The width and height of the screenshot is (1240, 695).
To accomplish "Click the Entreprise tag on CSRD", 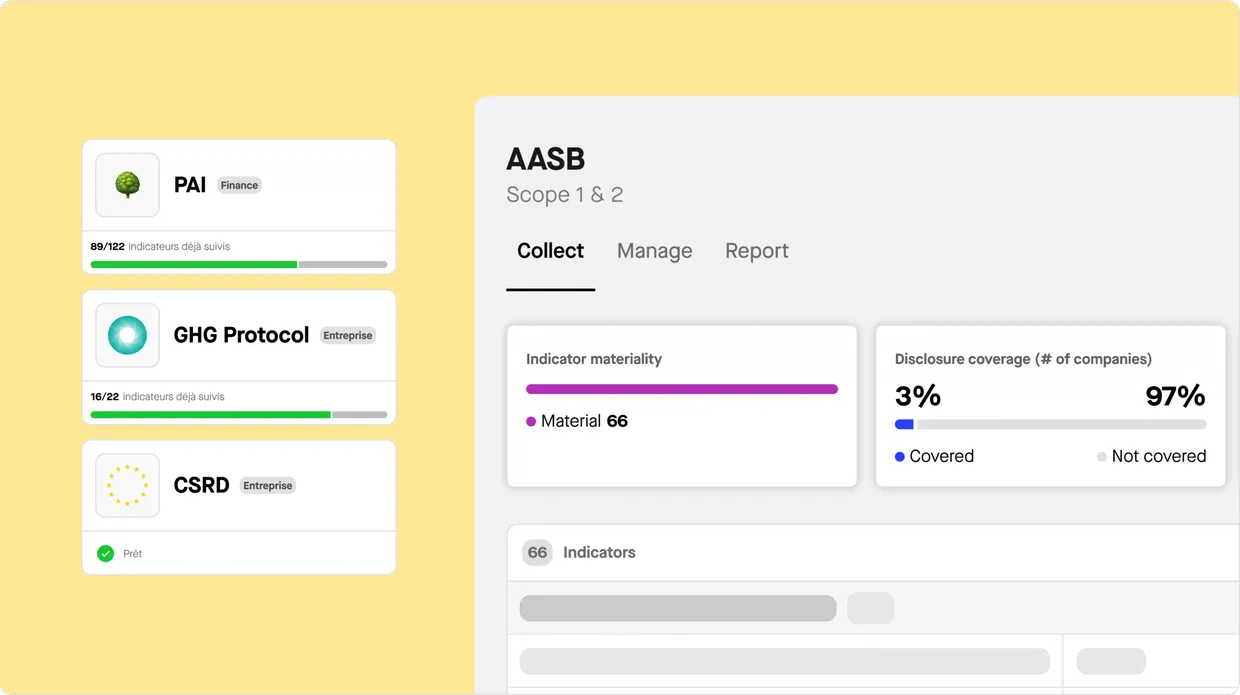I will (267, 486).
